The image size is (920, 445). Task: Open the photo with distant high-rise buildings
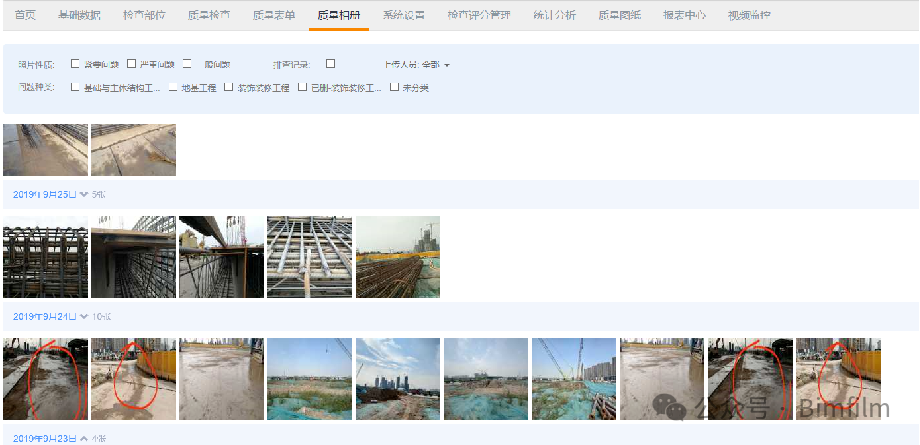tap(398, 379)
